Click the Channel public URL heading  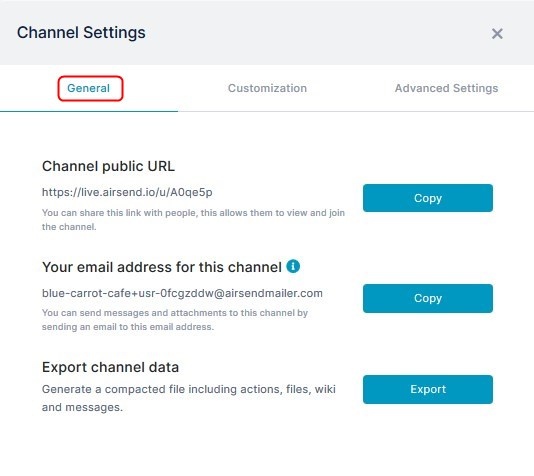point(108,166)
